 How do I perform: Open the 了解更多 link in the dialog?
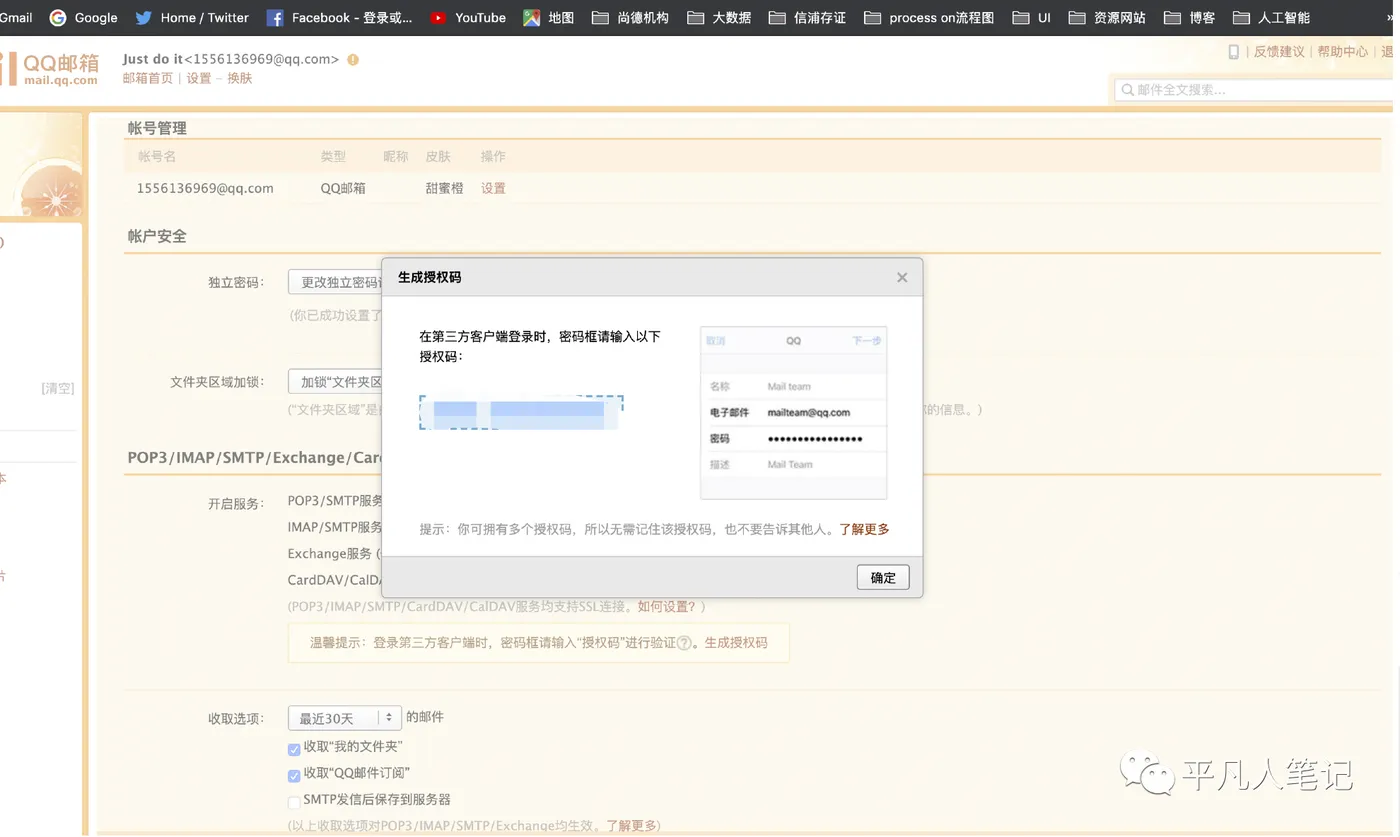coord(864,529)
